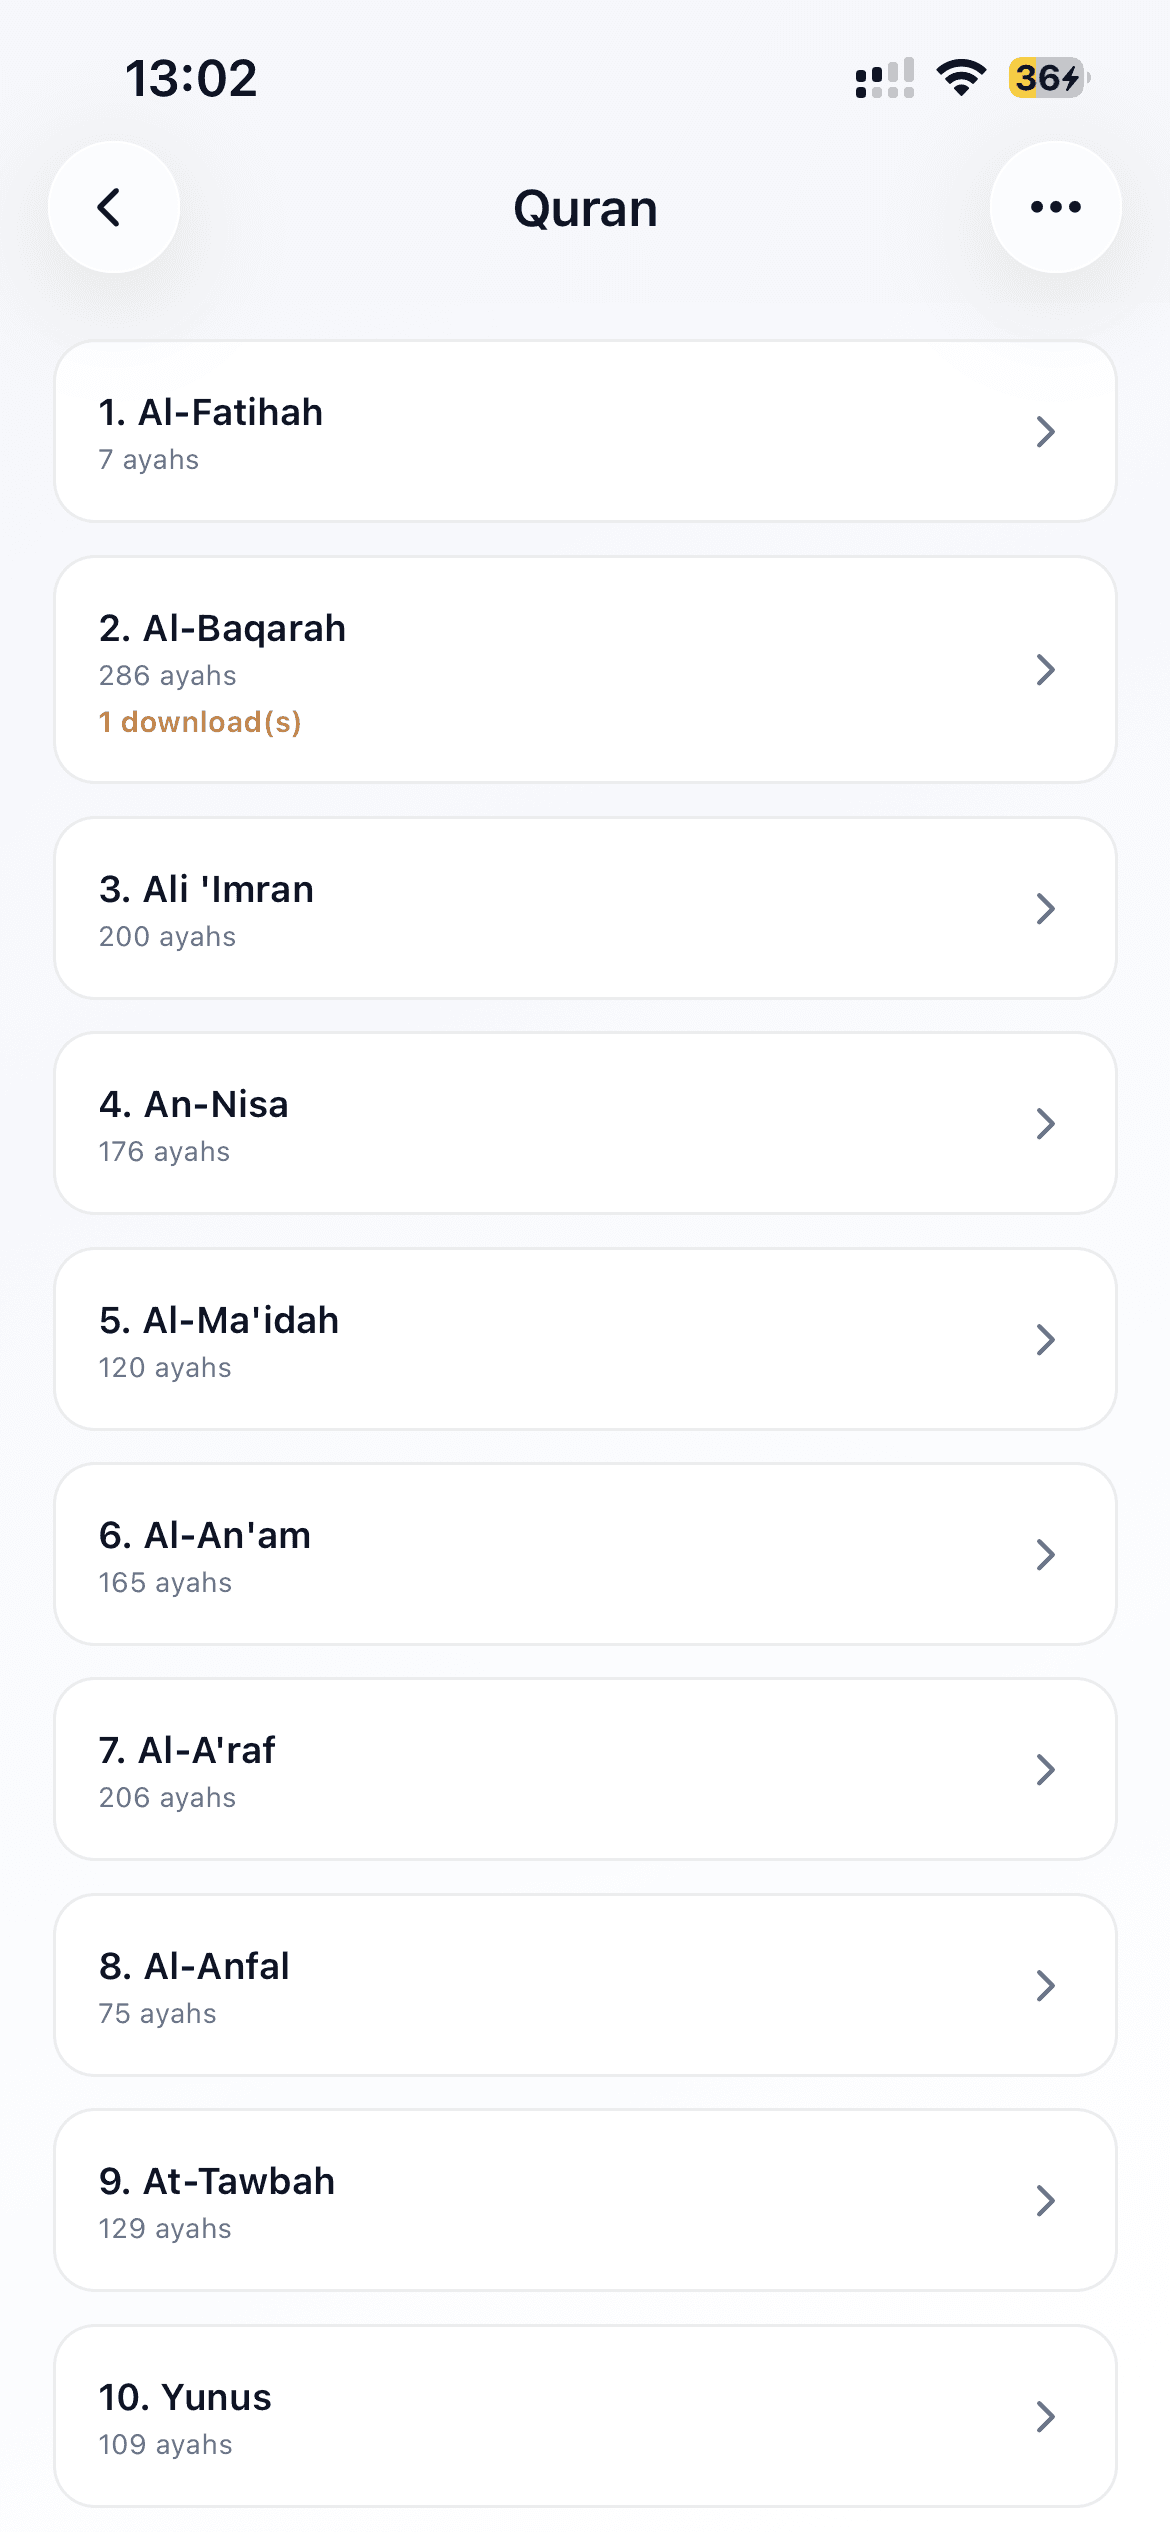Tap the Wi-Fi status icon
Screen dimensions: 1170x2532
(961, 77)
